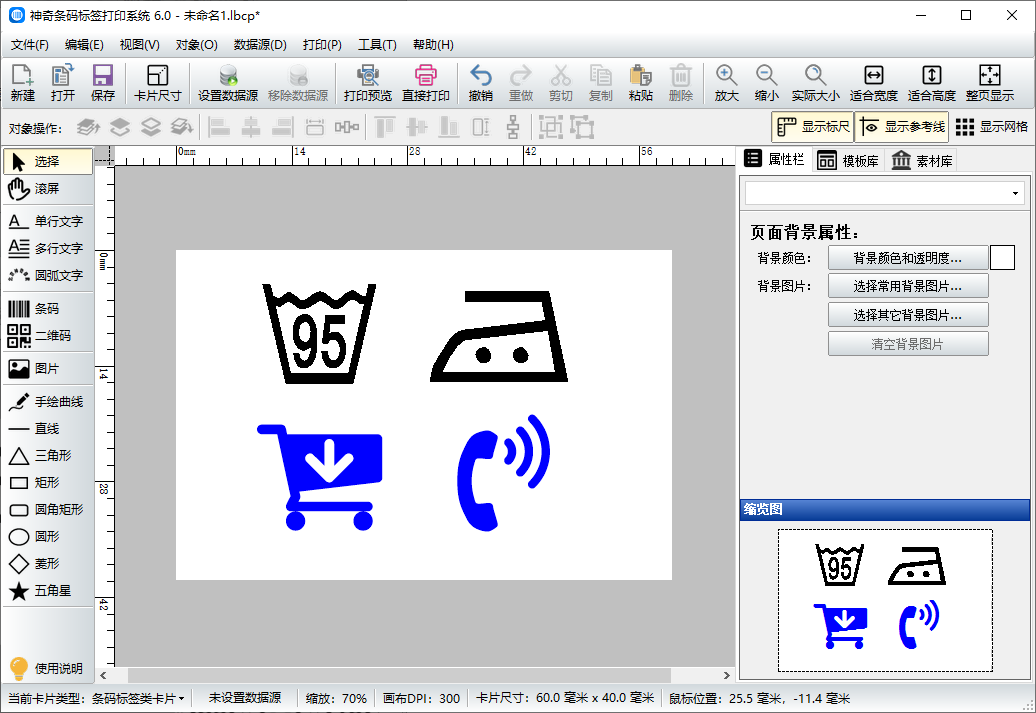Click fit to width (适合宽度) icon
The height and width of the screenshot is (713, 1036).
point(873,84)
